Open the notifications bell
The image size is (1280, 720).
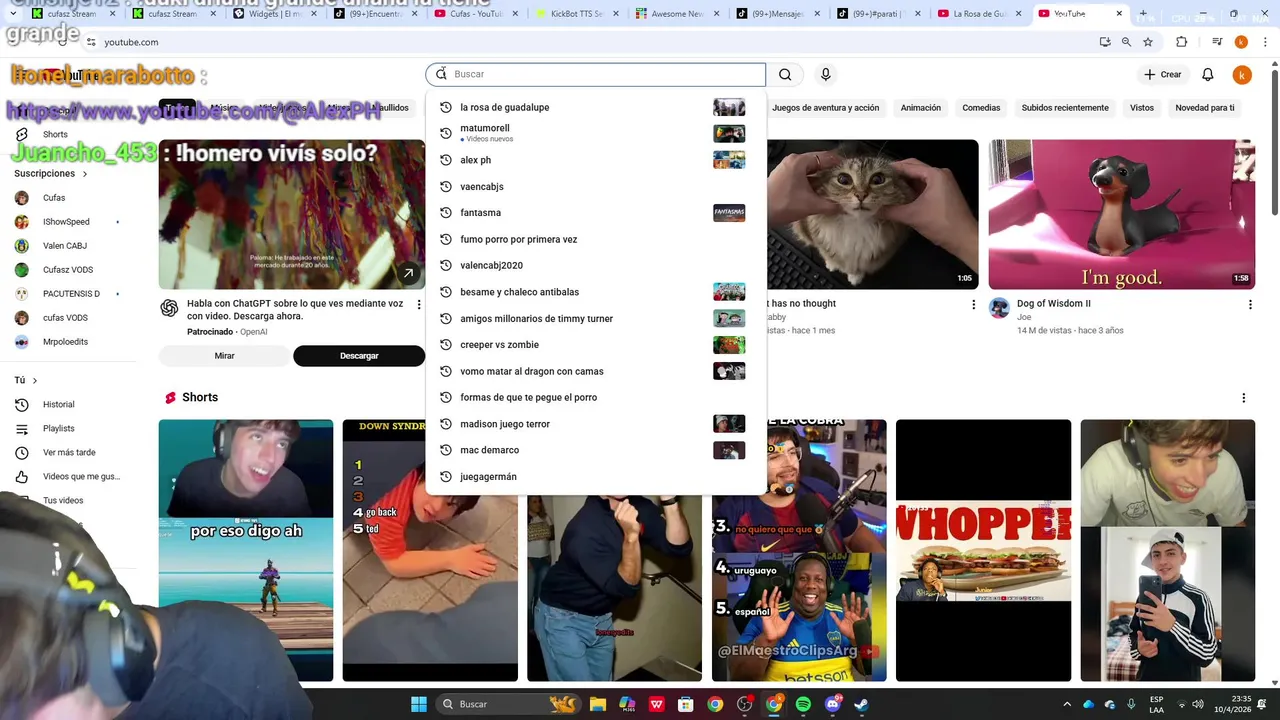[x=1208, y=74]
